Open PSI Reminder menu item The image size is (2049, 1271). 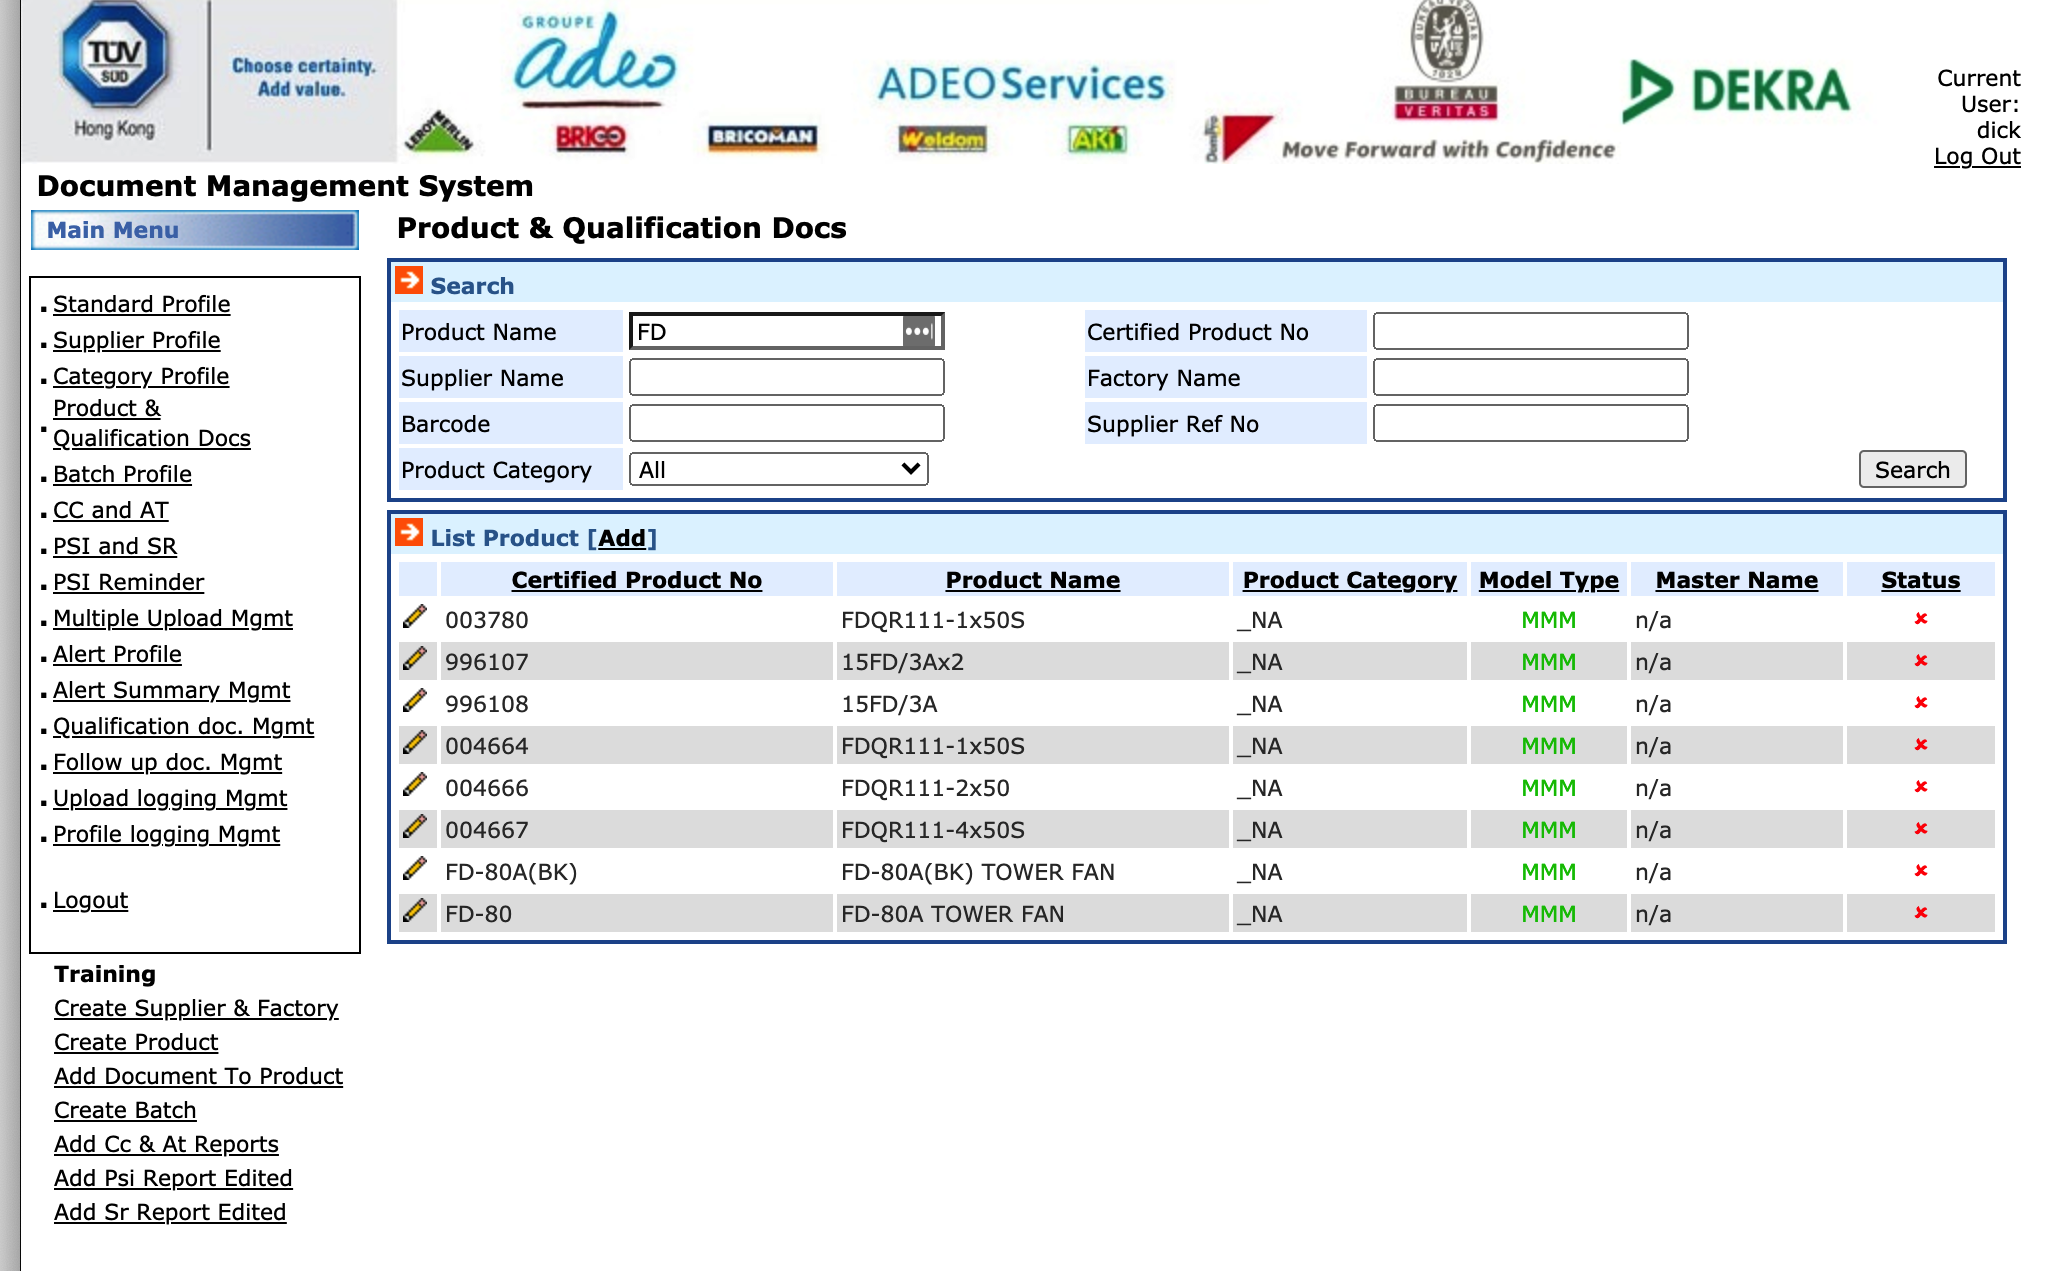tap(128, 582)
